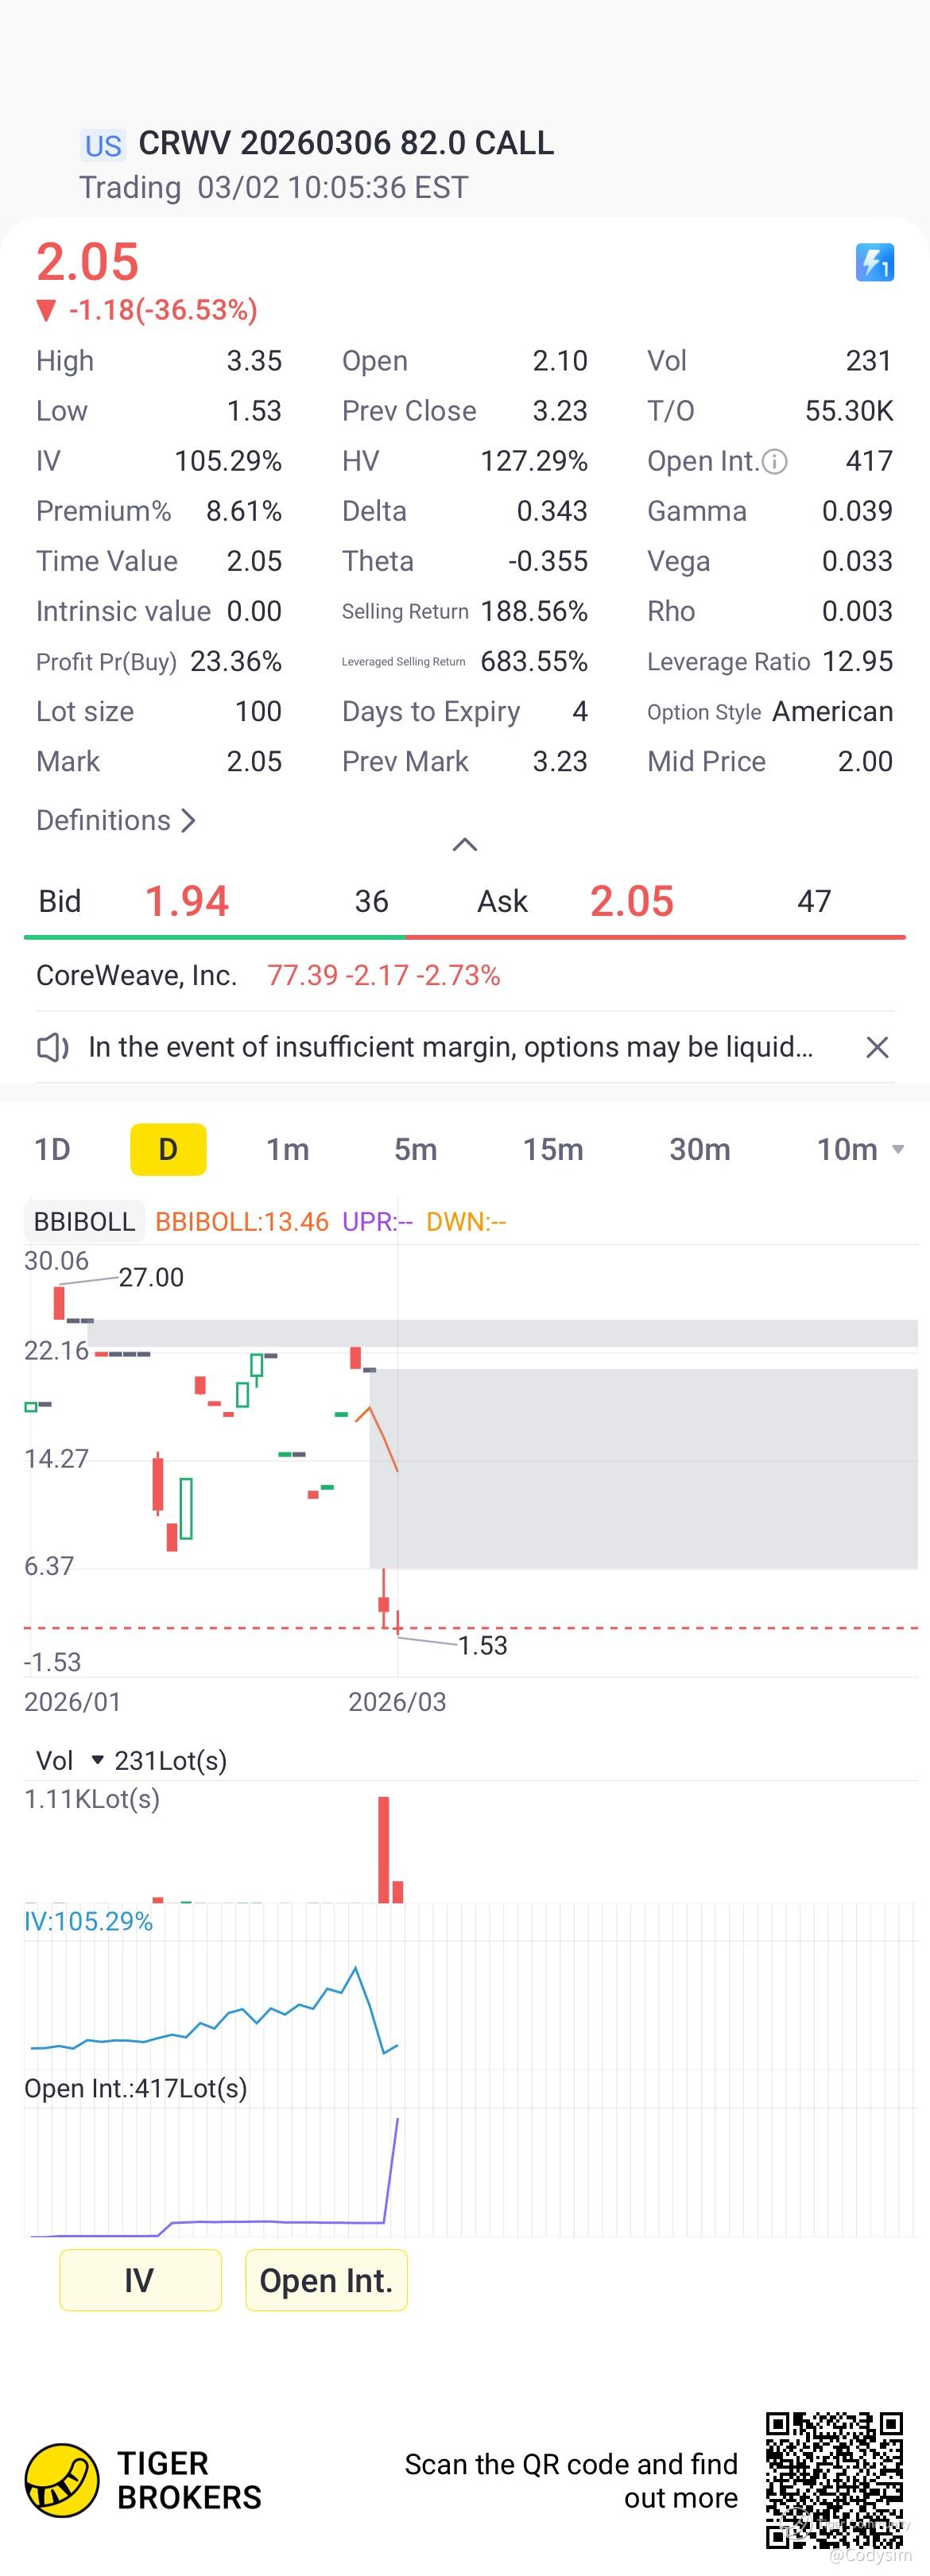Screen dimensions: 930x2576
Task: Open Definitions link
Action: click(x=116, y=820)
